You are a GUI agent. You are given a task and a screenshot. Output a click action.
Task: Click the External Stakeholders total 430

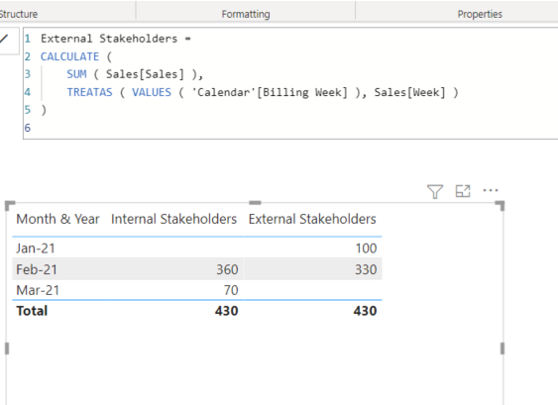coord(365,311)
